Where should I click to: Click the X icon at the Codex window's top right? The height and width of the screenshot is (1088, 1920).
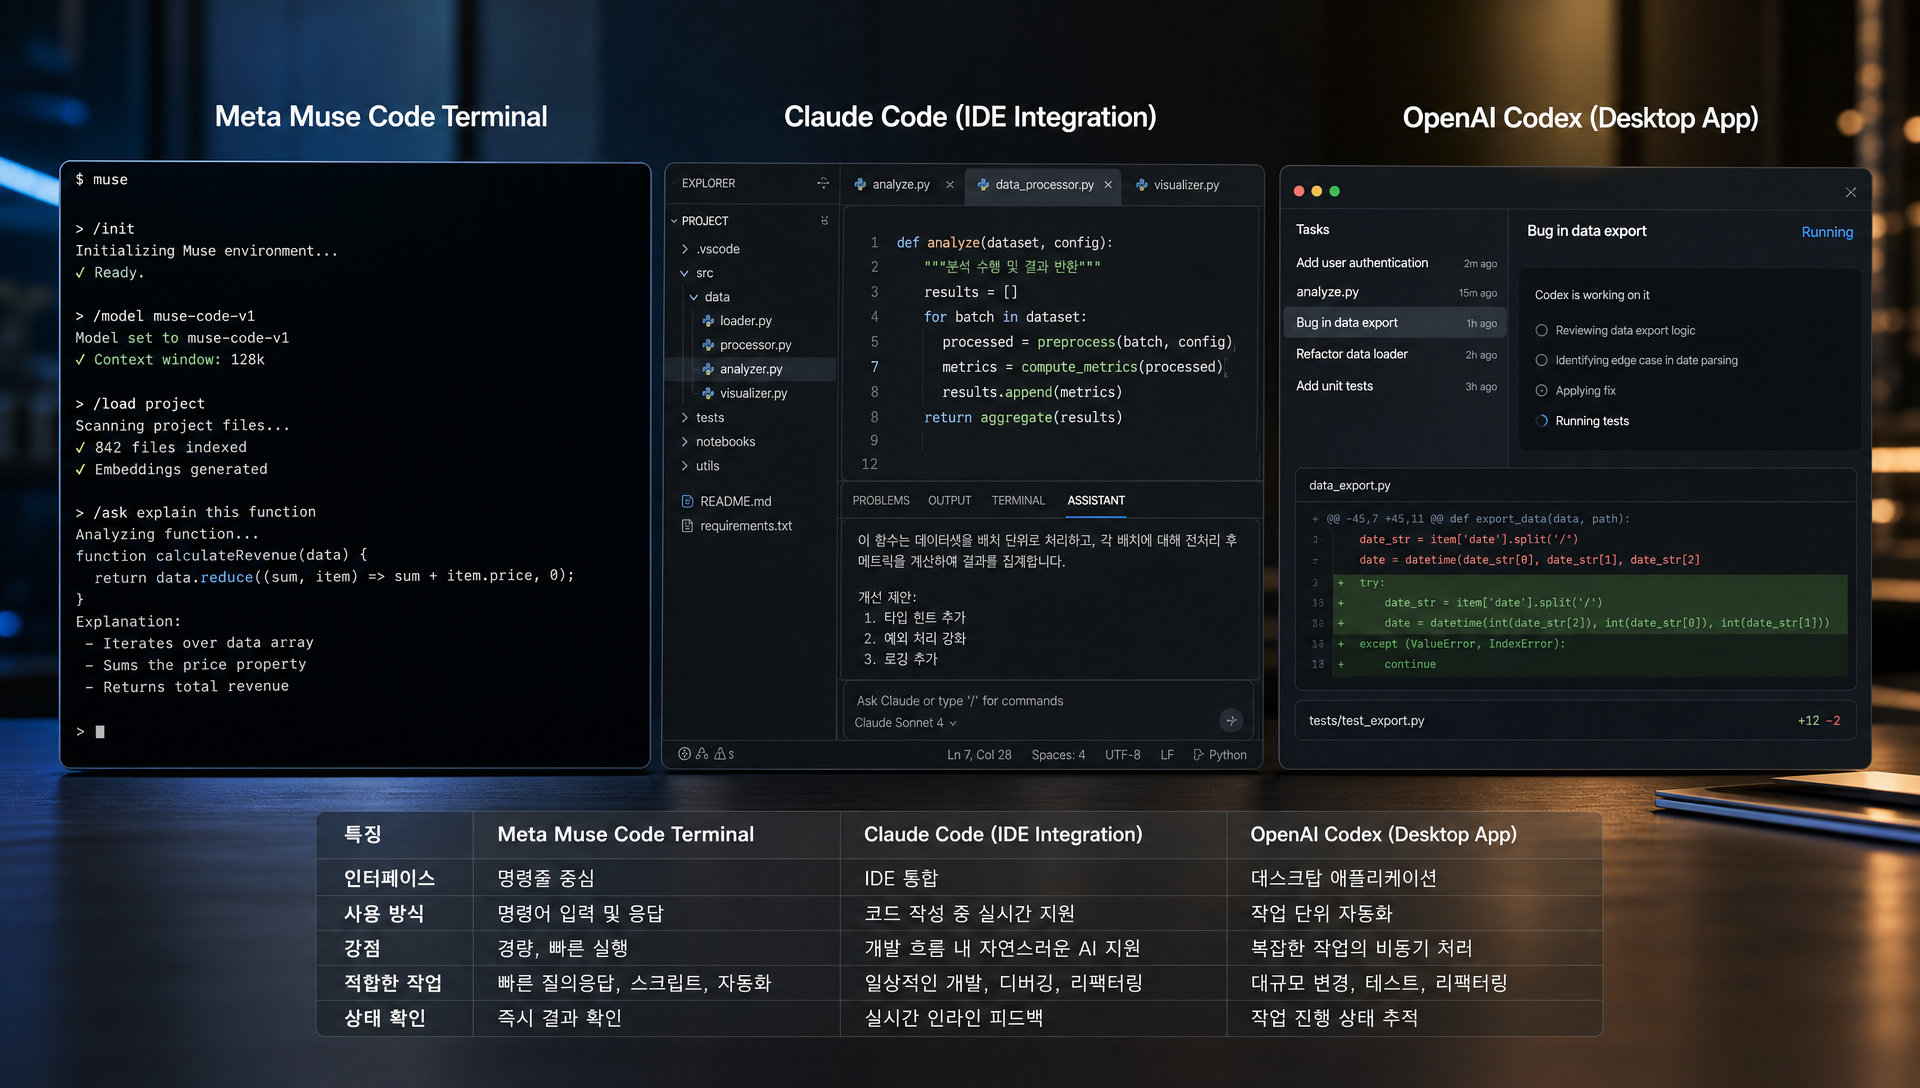(x=1851, y=192)
